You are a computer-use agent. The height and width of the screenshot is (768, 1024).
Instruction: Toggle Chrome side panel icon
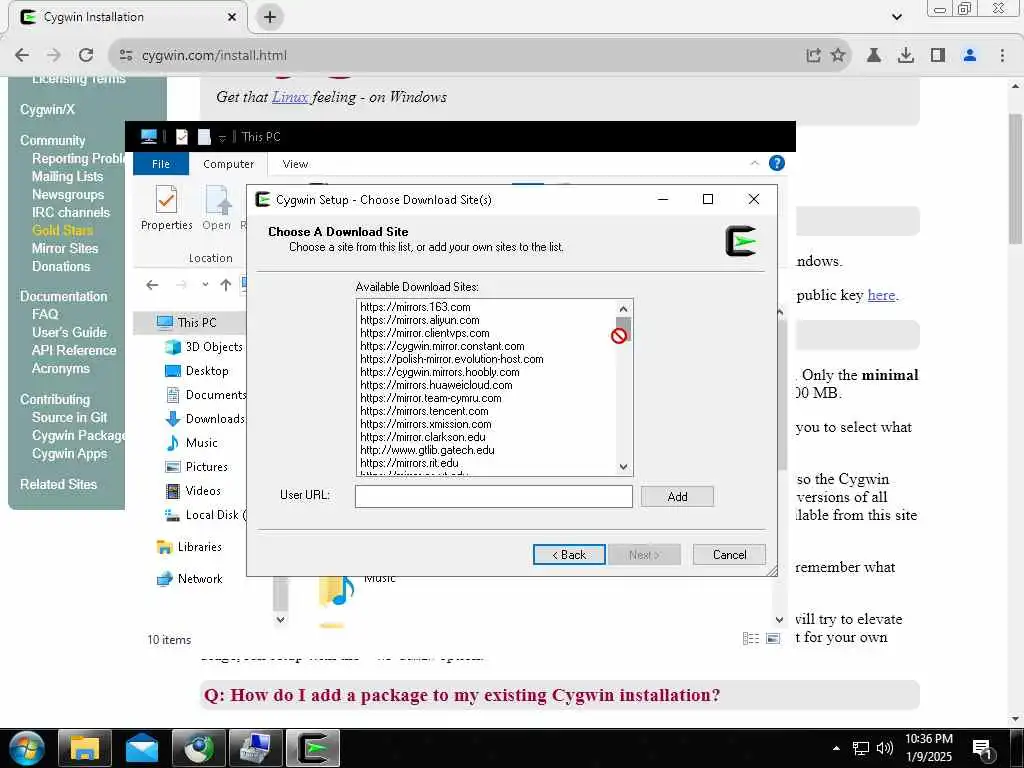[938, 56]
